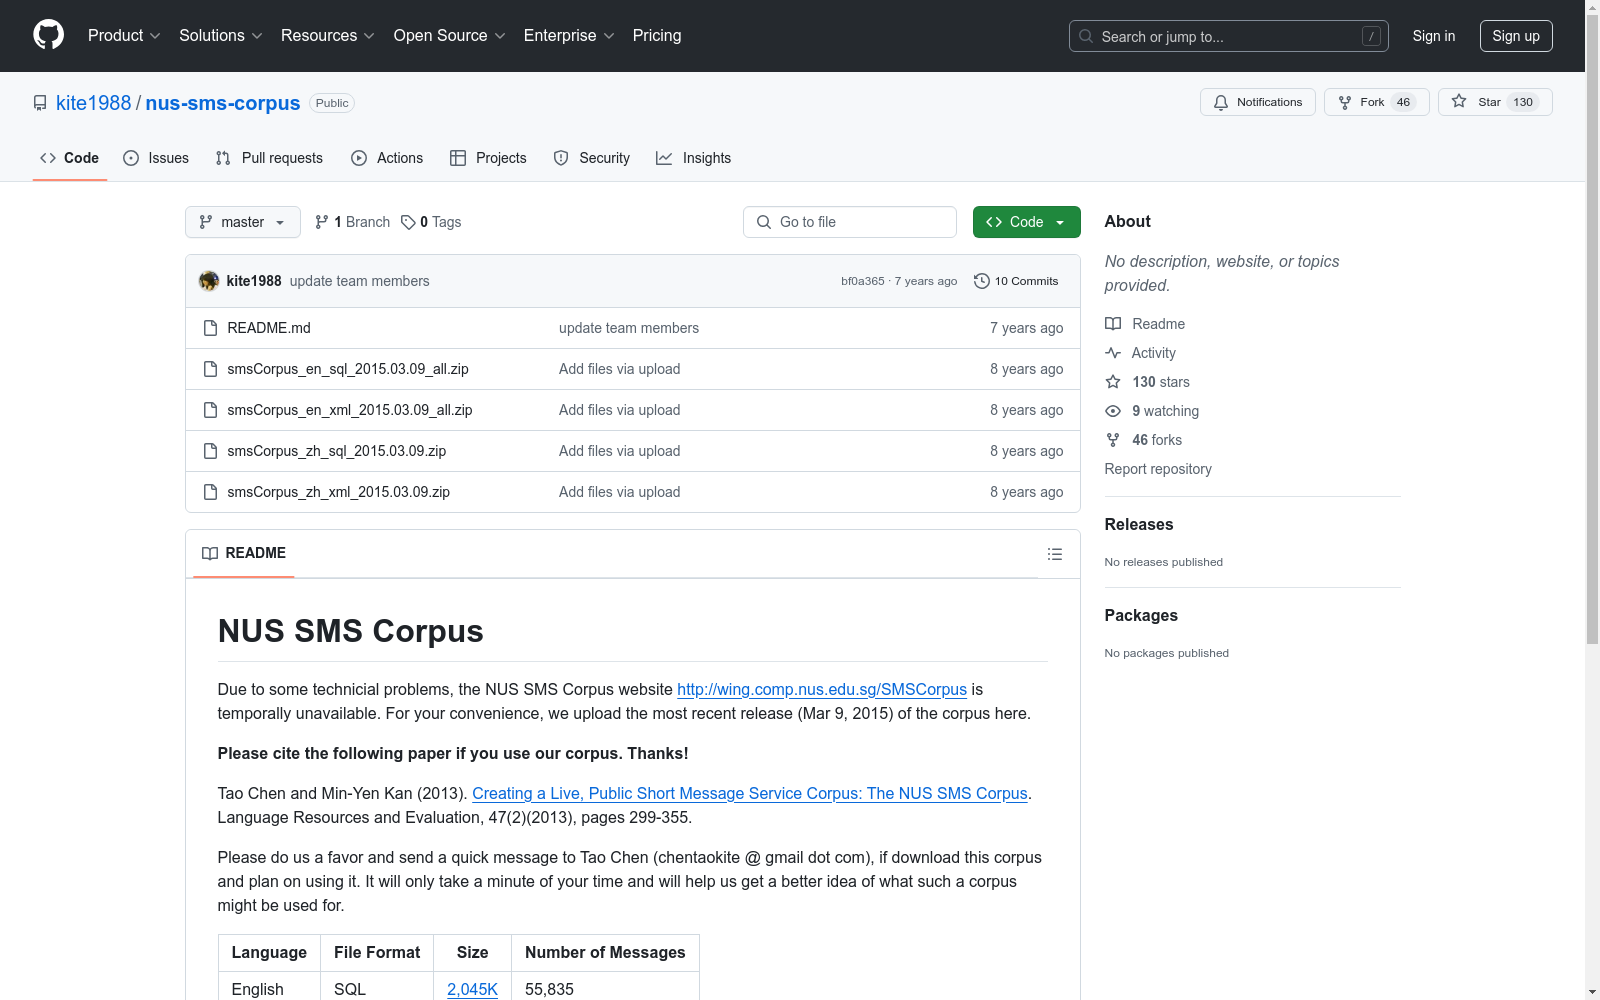The image size is (1600, 1000).
Task: Expand the Solutions menu
Action: [x=220, y=35]
